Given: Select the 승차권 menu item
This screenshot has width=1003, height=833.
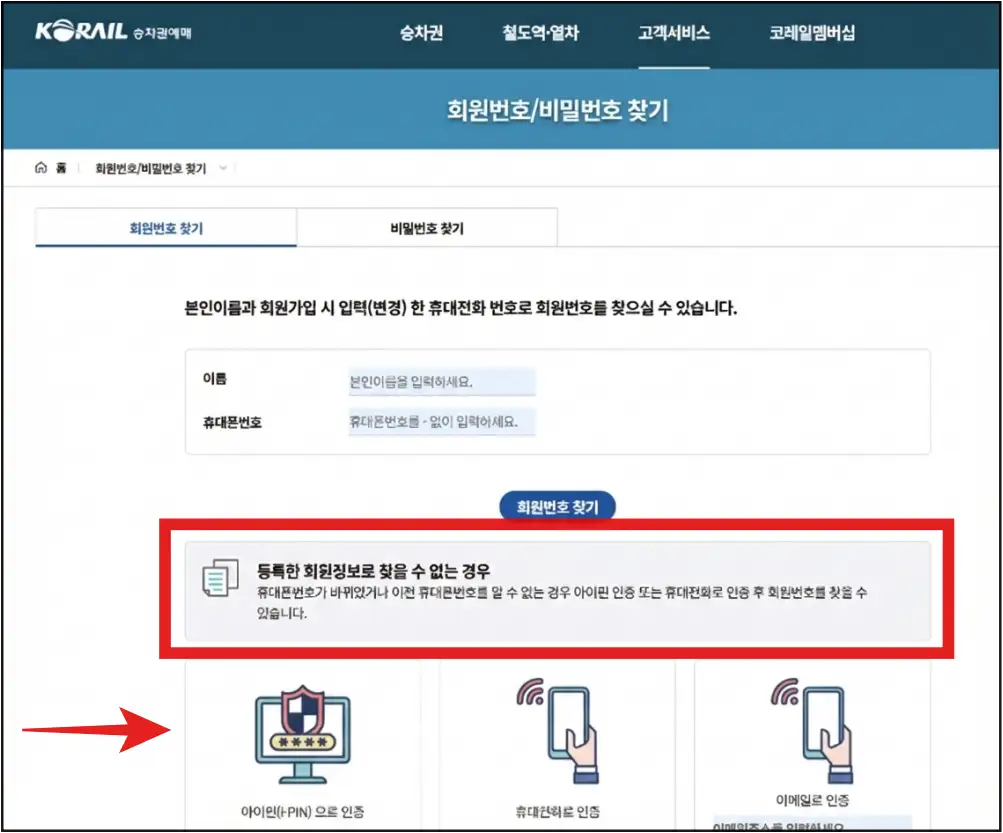Looking at the screenshot, I should (422, 31).
